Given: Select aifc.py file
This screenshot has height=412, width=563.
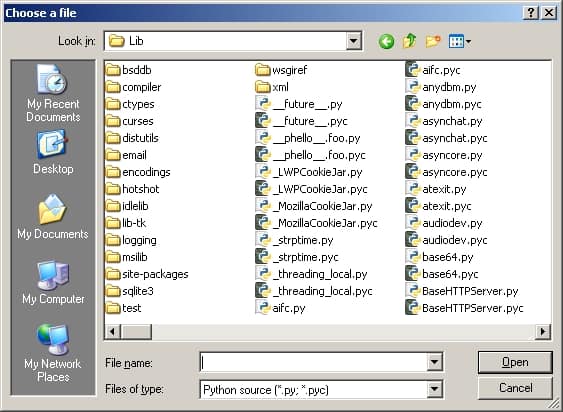Looking at the screenshot, I should click(281, 308).
